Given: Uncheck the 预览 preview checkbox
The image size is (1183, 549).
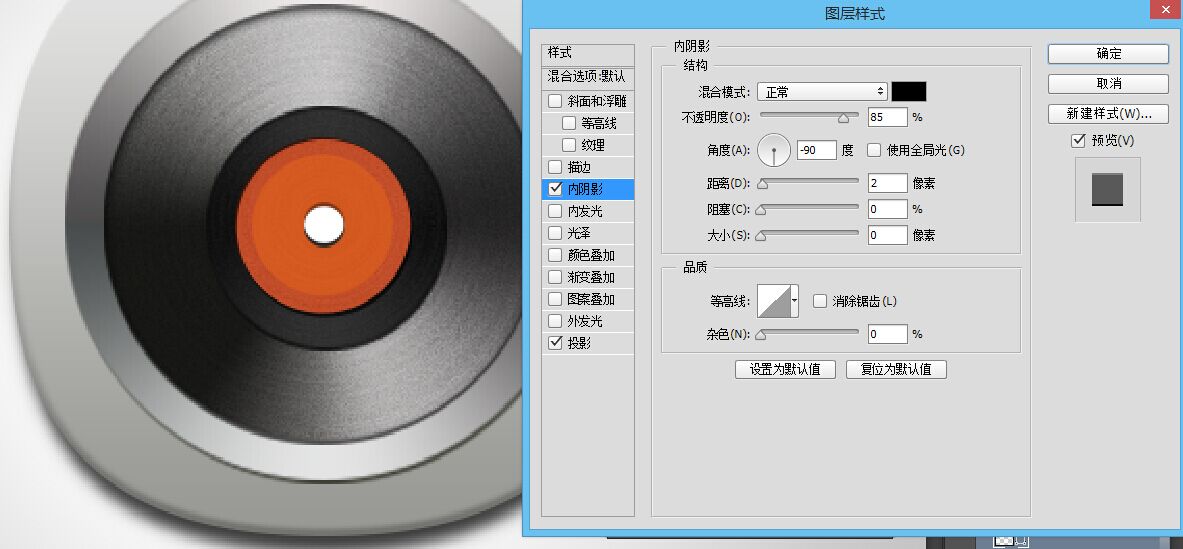Looking at the screenshot, I should (1078, 140).
